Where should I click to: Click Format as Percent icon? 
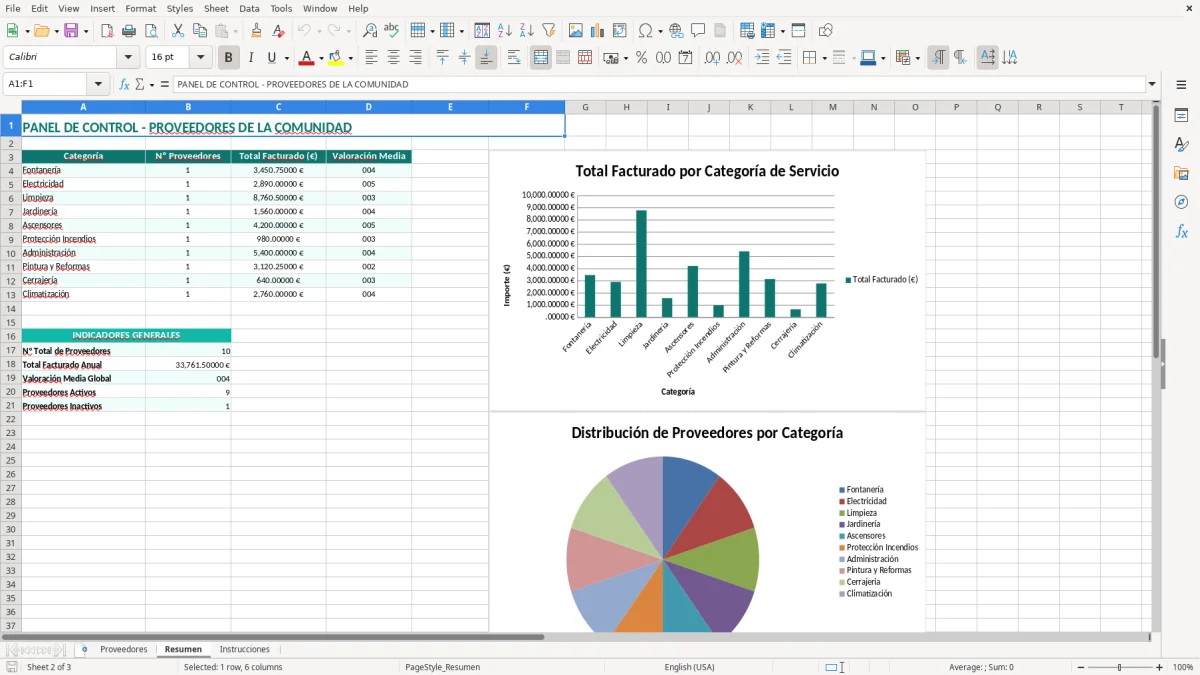(641, 58)
